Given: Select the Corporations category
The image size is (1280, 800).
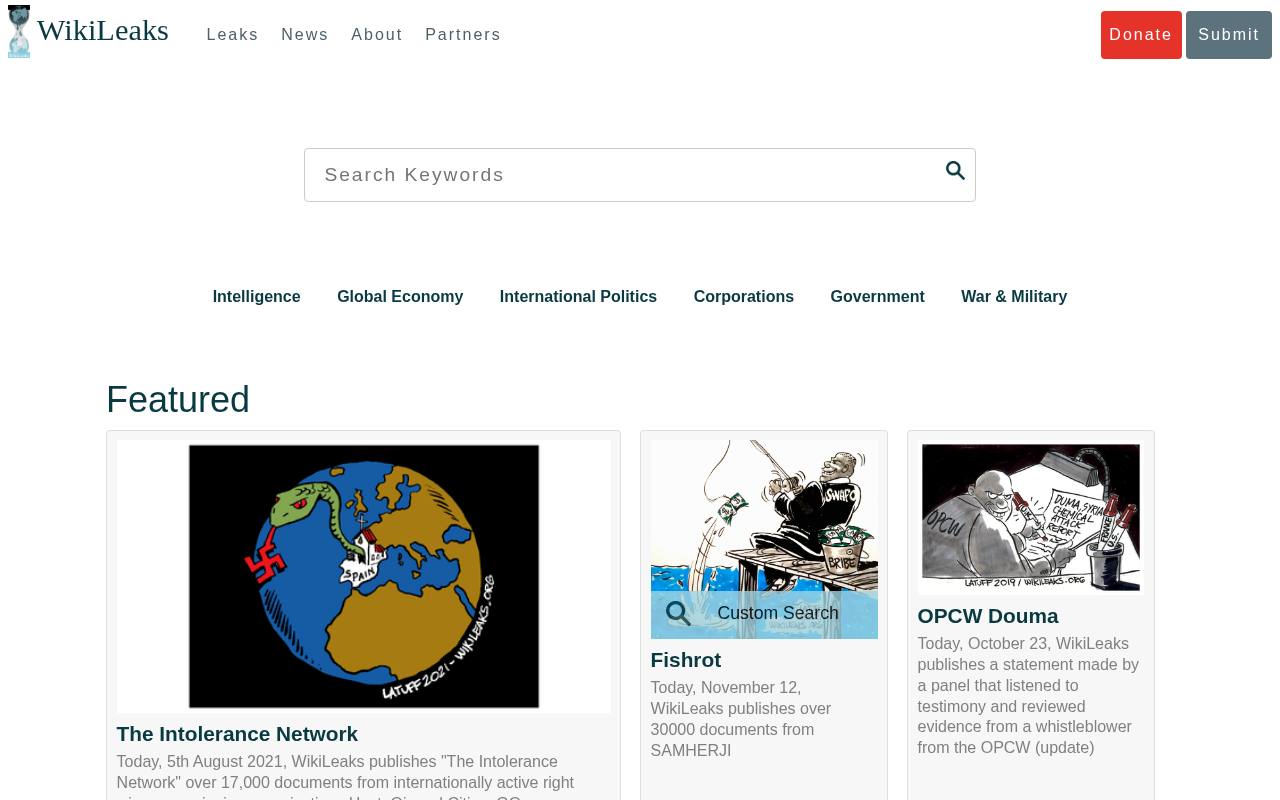Looking at the screenshot, I should 744,297.
